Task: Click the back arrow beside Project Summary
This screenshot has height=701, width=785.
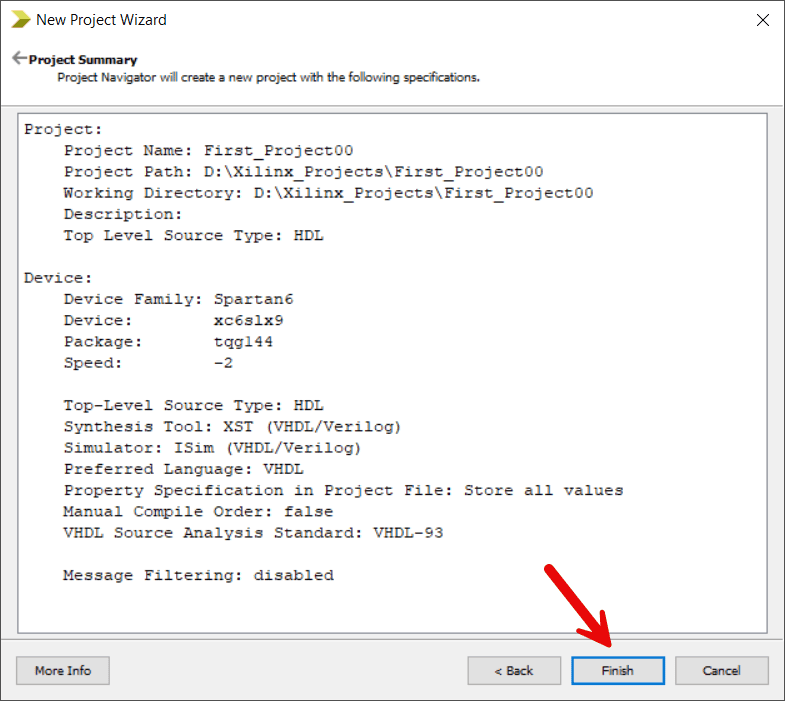Action: pos(19,58)
